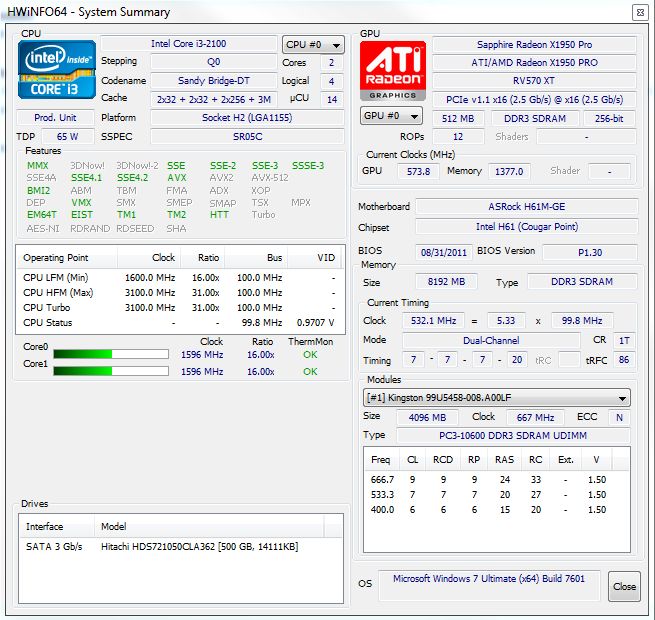Click the GPU memory clock value 1377.0
The height and width of the screenshot is (620, 655).
click(x=509, y=171)
